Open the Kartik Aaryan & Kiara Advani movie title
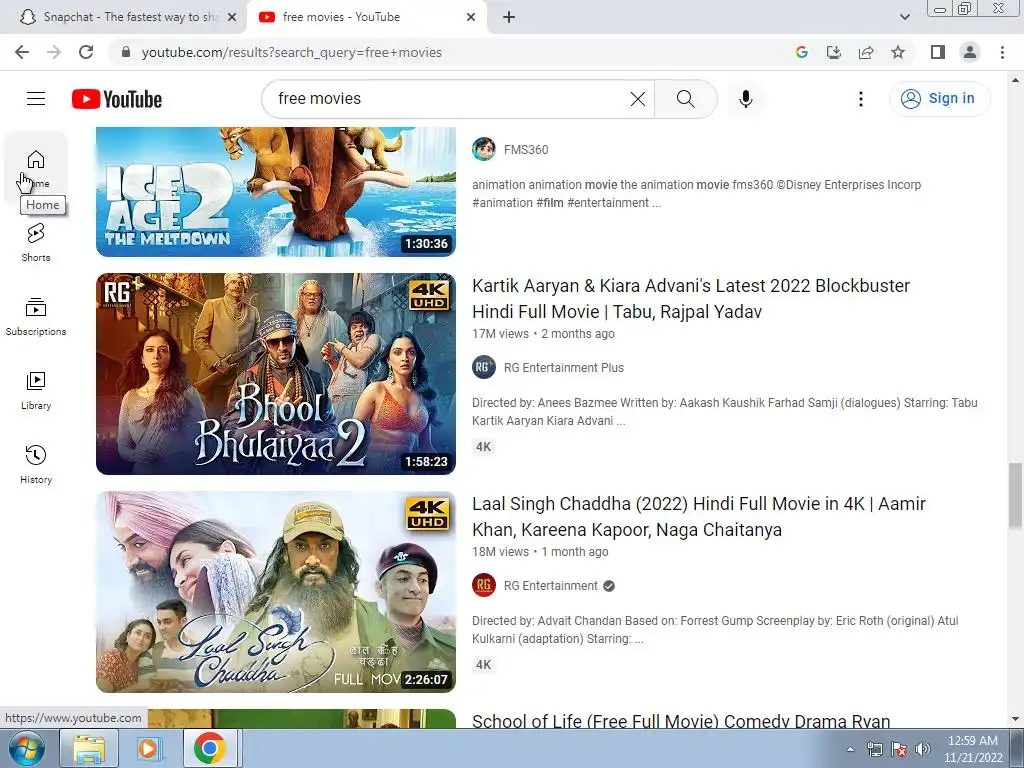This screenshot has height=768, width=1024. [691, 298]
